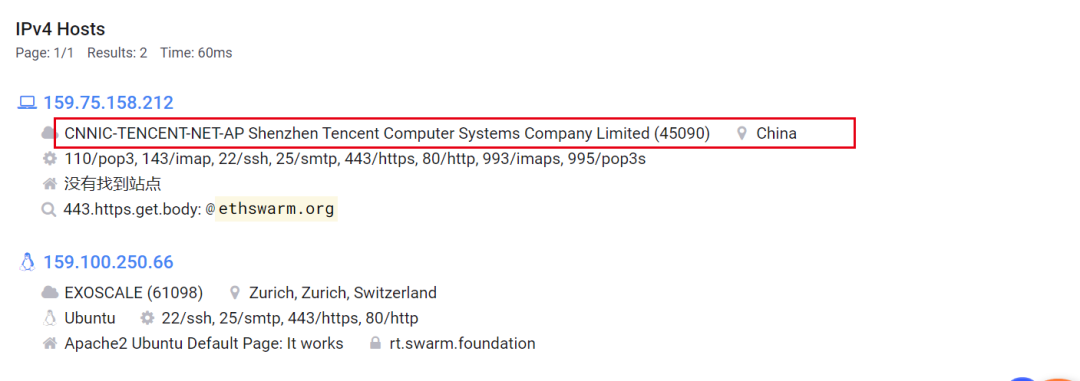This screenshot has width=1080, height=381.
Task: Click cloud icon next to EXOSCALE
Action: (x=50, y=292)
